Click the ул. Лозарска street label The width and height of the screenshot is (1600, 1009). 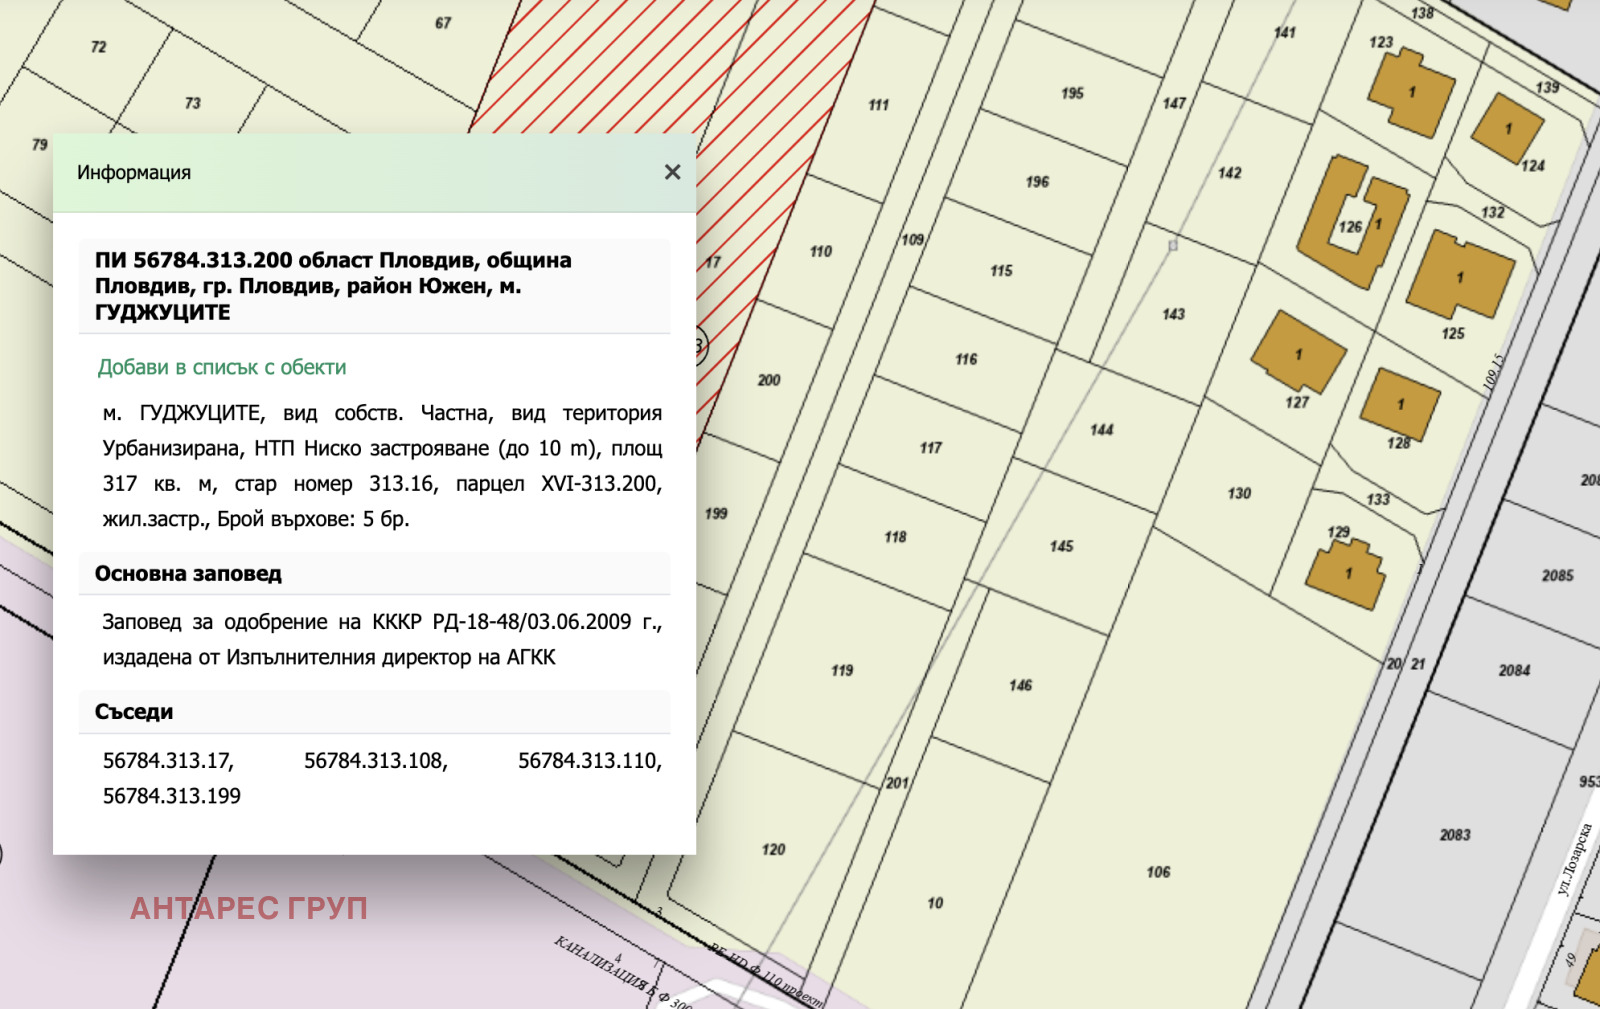click(x=1573, y=859)
